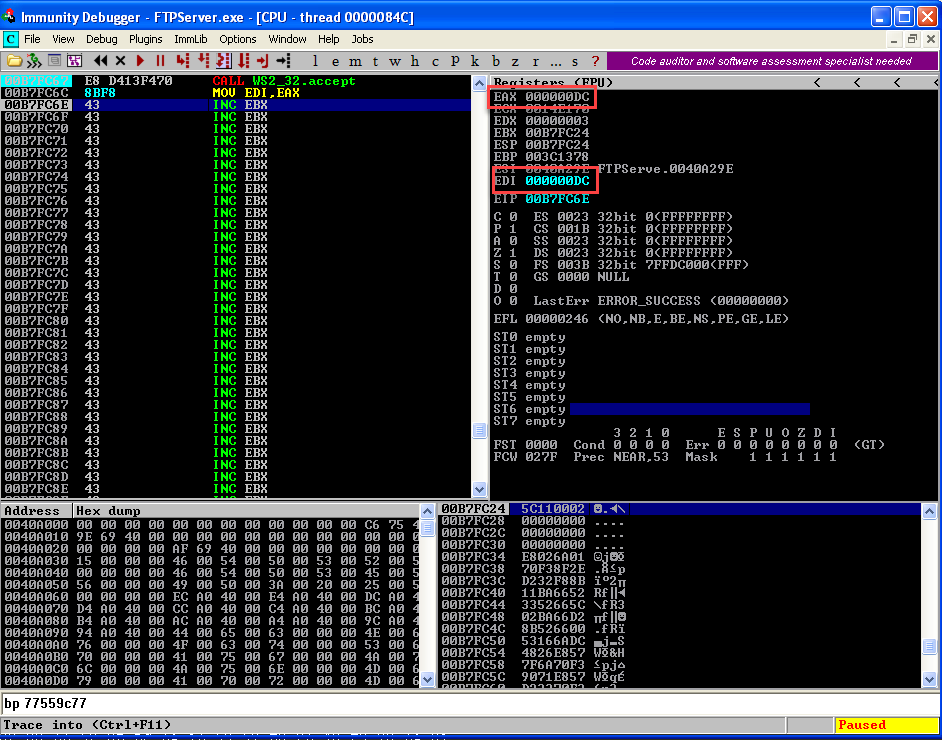Image resolution: width=942 pixels, height=740 pixels.
Task: Run the program with red play icon
Action: (141, 61)
